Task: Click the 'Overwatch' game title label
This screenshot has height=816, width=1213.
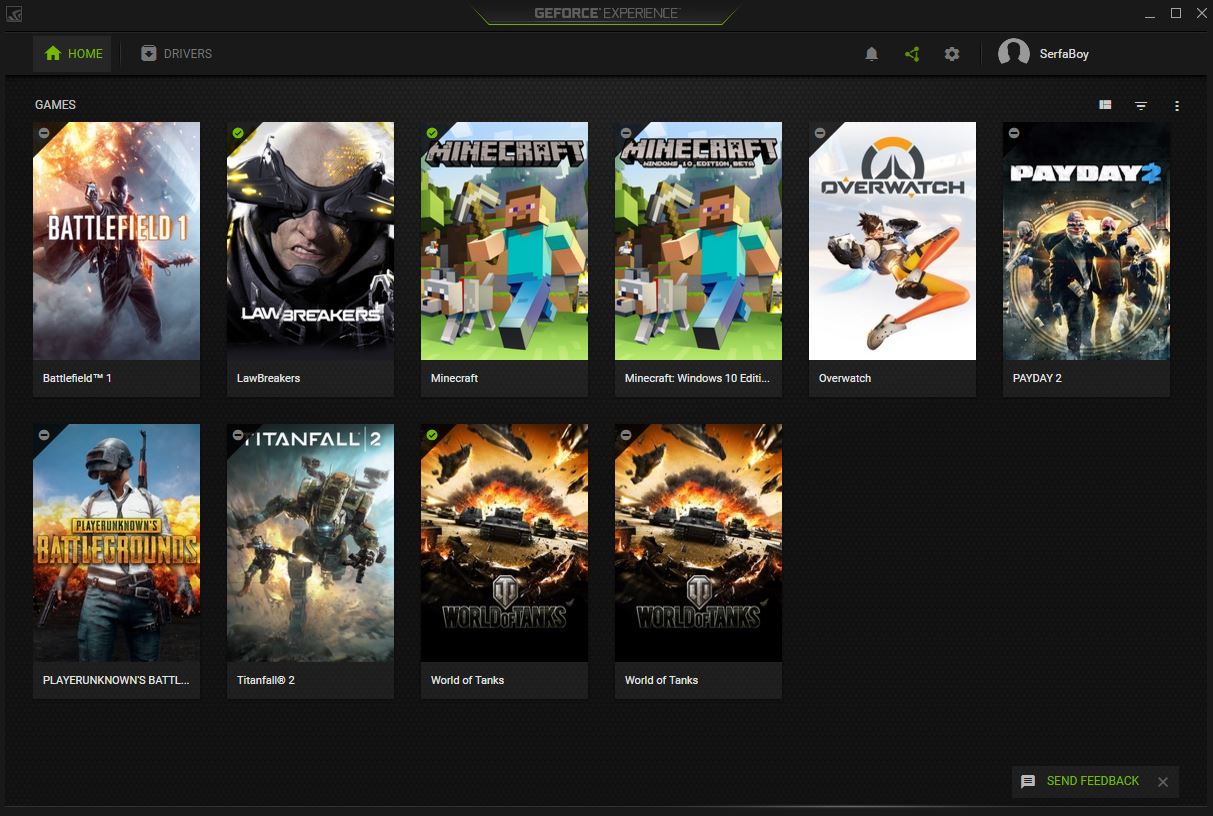Action: coord(845,379)
